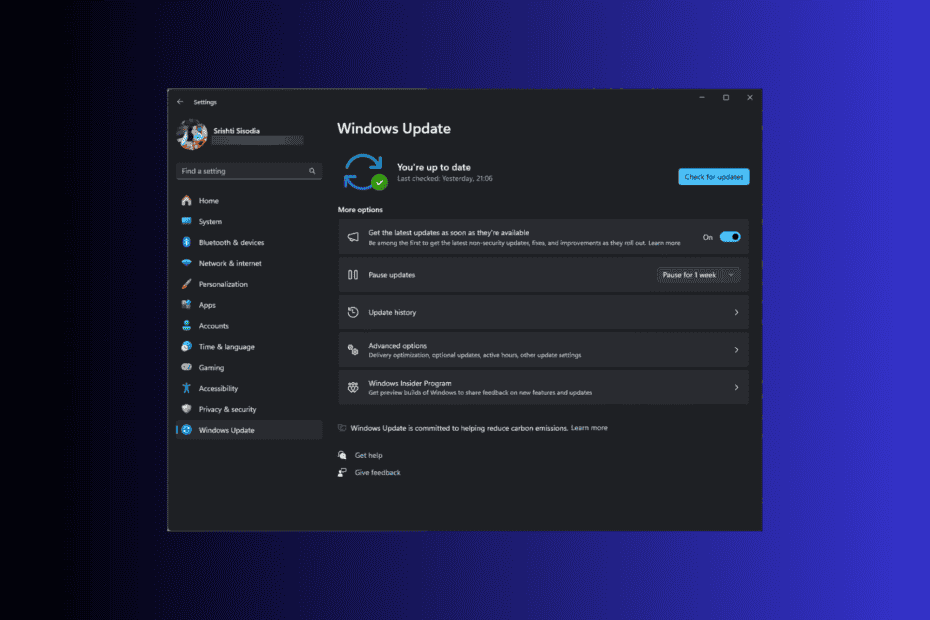The height and width of the screenshot is (620, 930).
Task: Click the Privacy & security shield icon
Action: (186, 409)
